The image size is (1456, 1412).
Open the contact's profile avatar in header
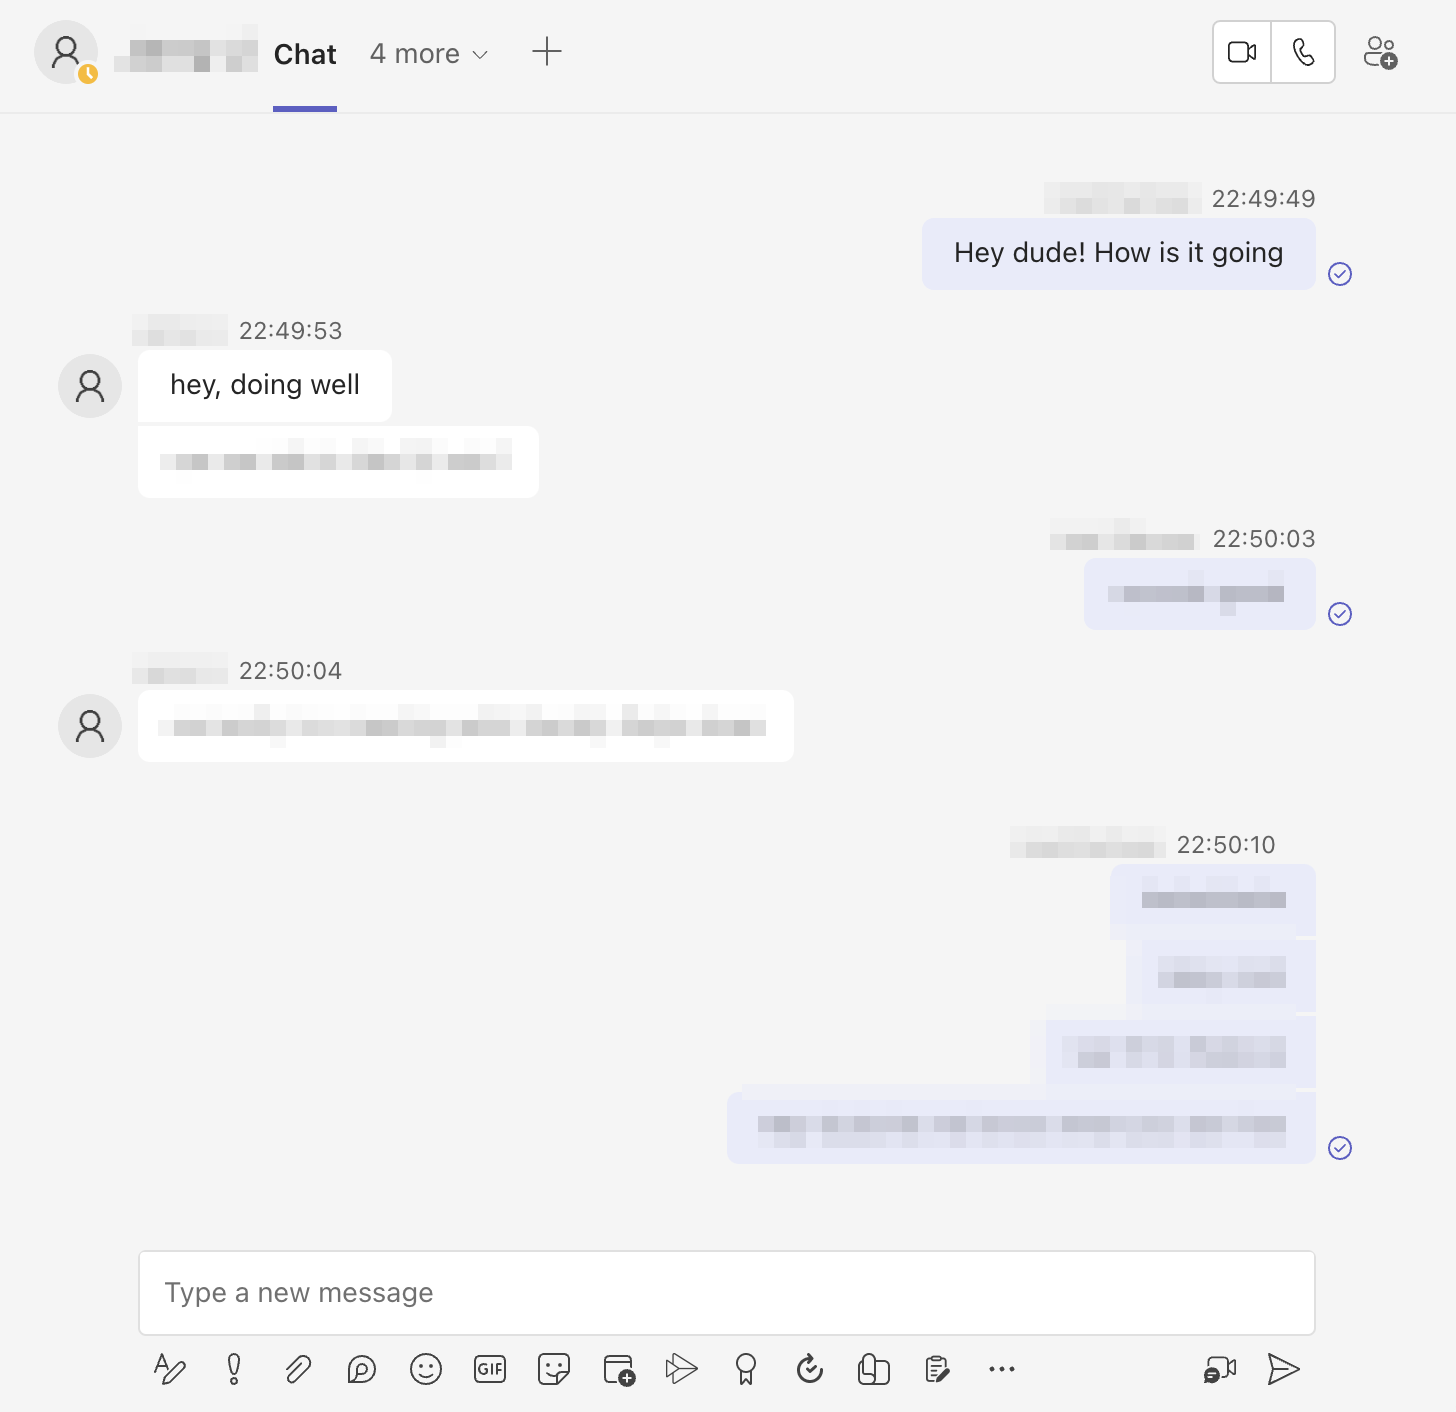coord(66,52)
